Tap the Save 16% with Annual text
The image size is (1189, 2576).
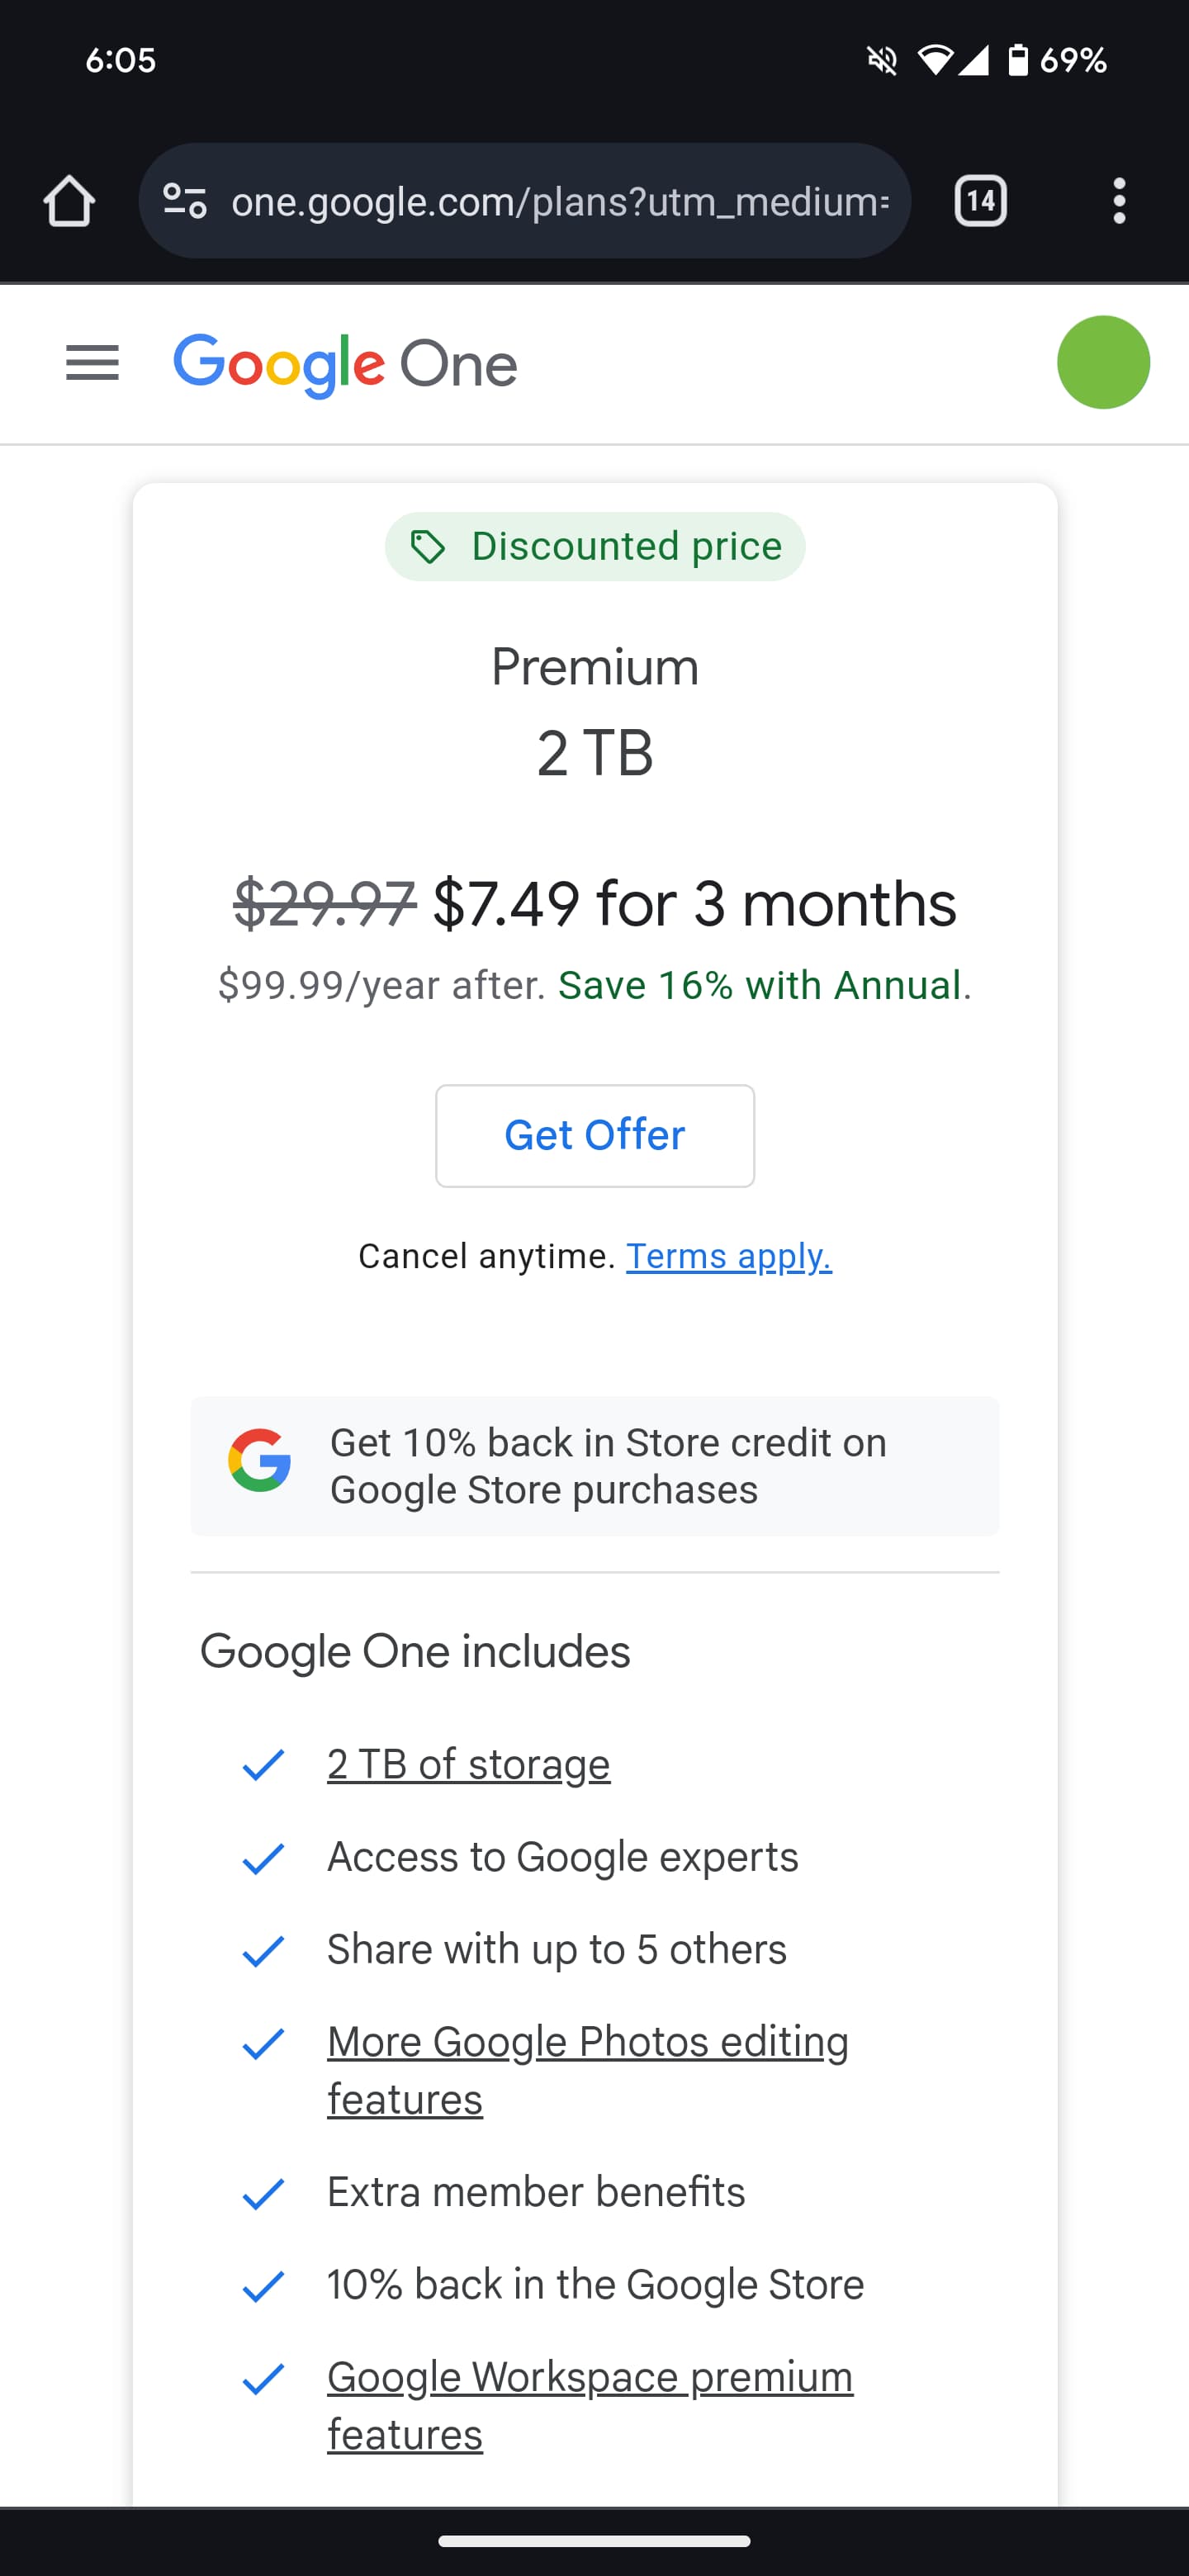pyautogui.click(x=760, y=986)
